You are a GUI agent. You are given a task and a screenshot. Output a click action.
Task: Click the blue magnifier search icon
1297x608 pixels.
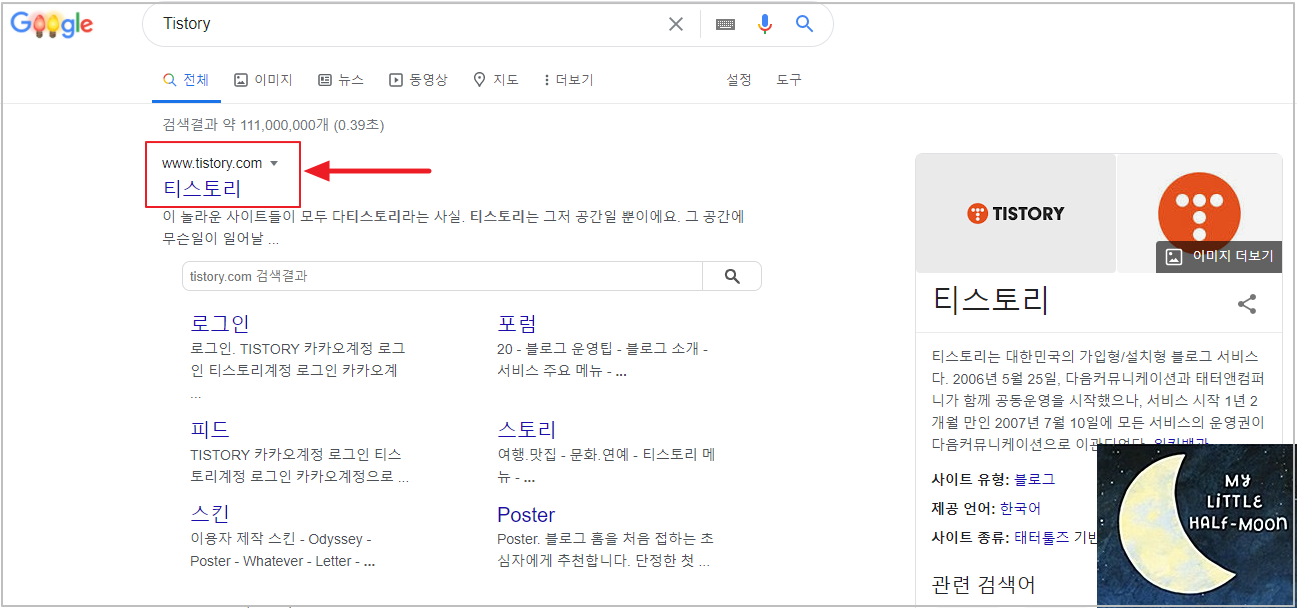pos(805,24)
